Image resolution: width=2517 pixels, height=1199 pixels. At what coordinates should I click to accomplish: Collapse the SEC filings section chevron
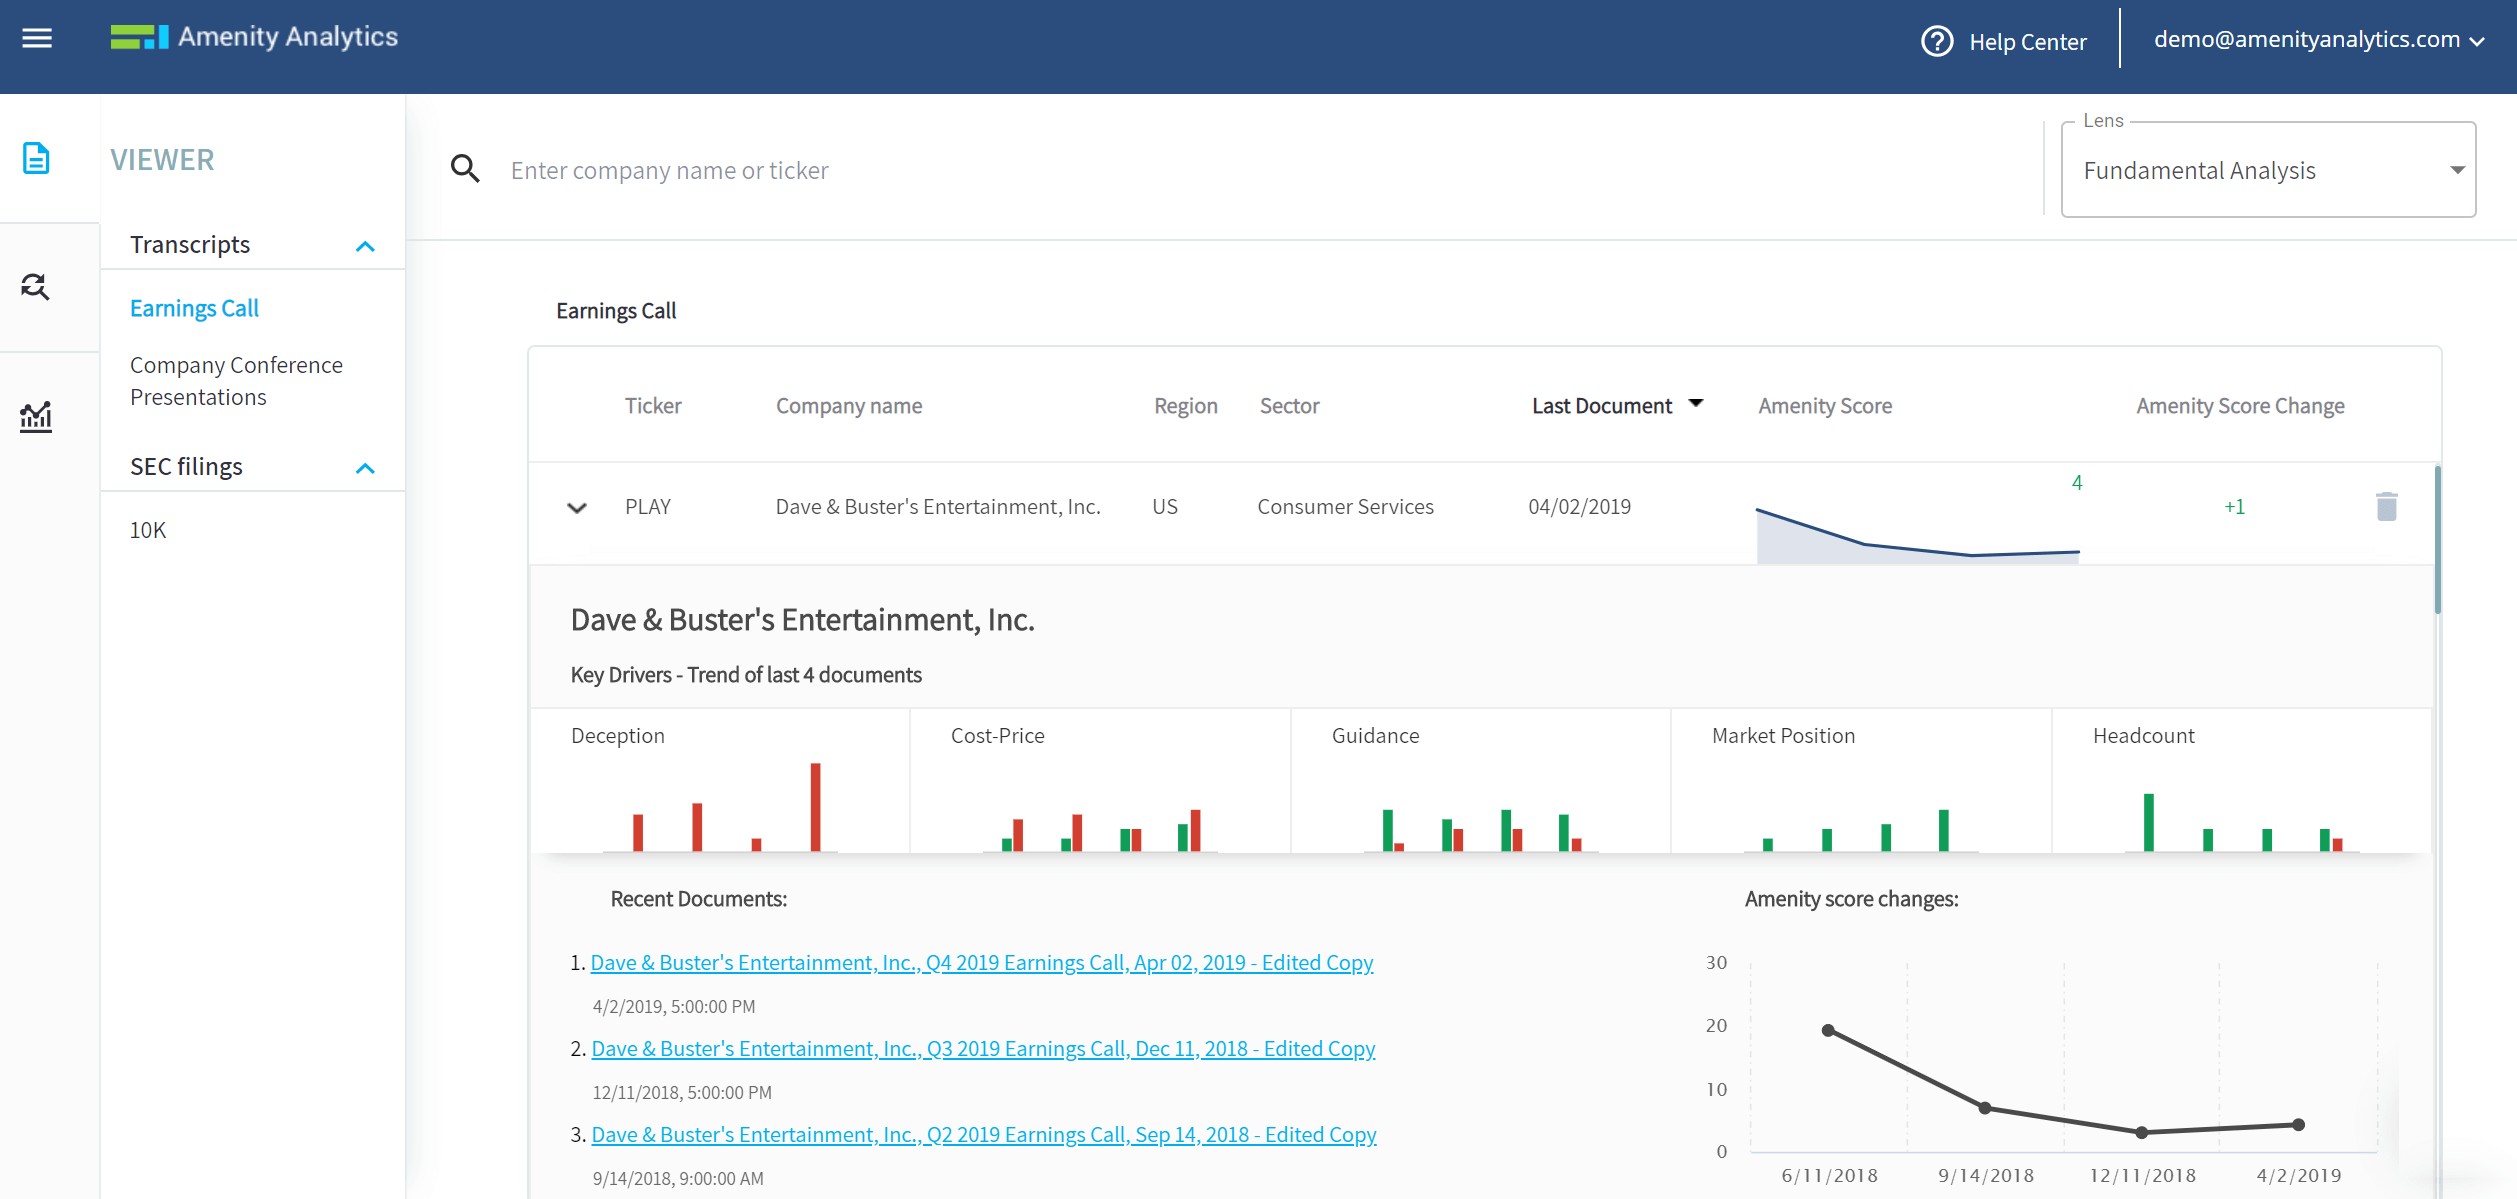366,467
